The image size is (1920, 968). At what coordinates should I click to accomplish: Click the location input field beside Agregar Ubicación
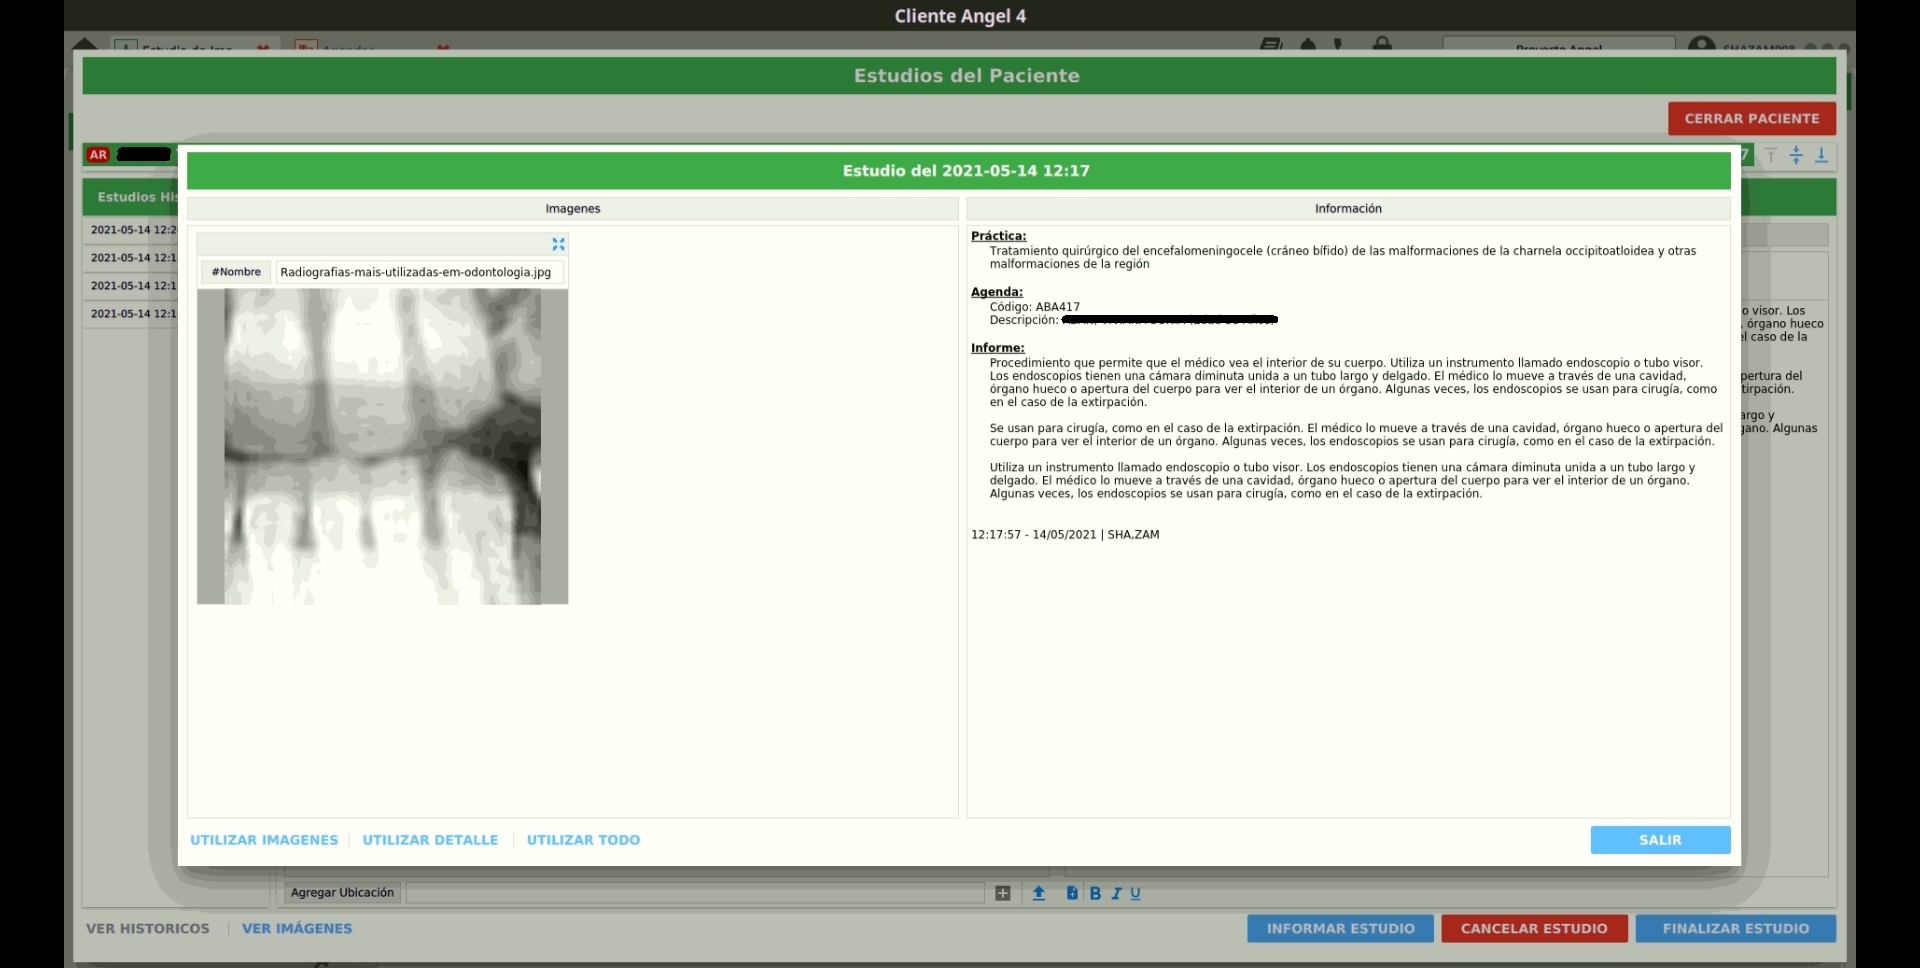click(695, 893)
